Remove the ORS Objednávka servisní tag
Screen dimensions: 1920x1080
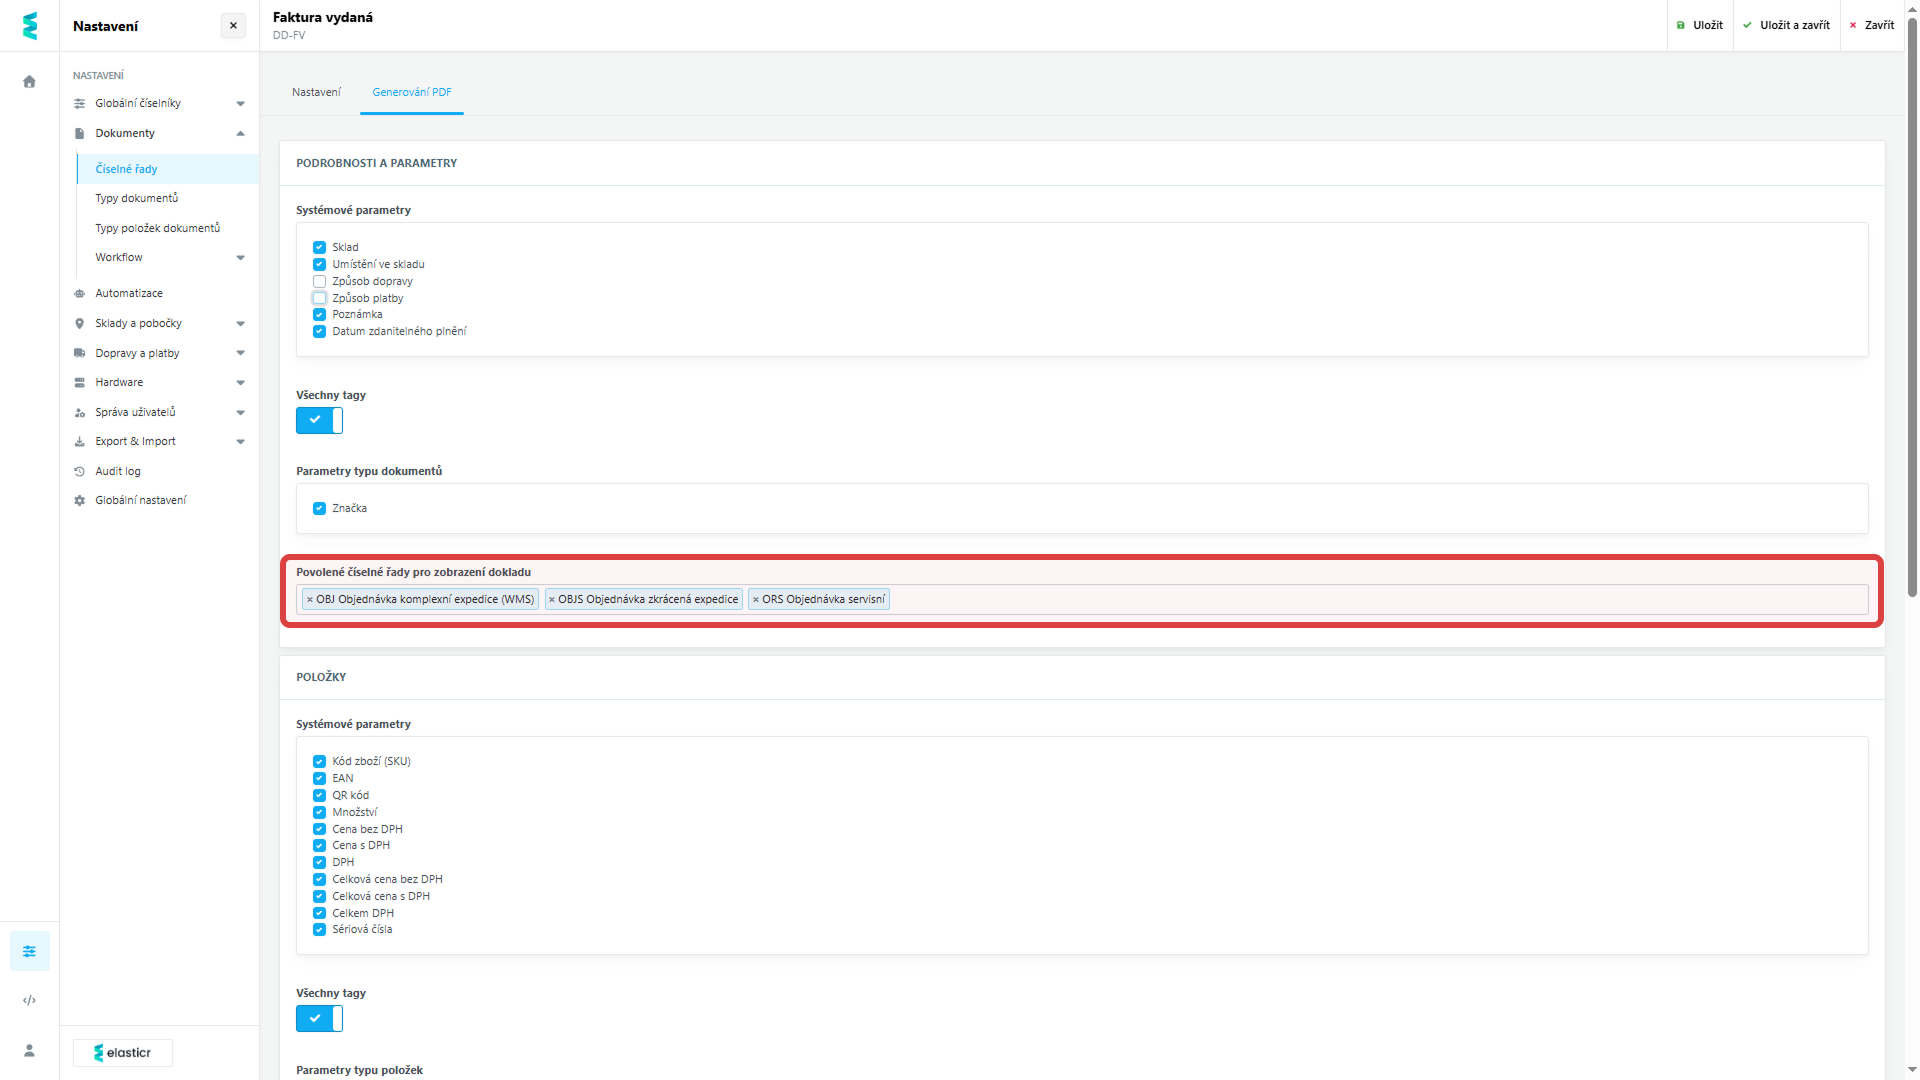pyautogui.click(x=756, y=600)
